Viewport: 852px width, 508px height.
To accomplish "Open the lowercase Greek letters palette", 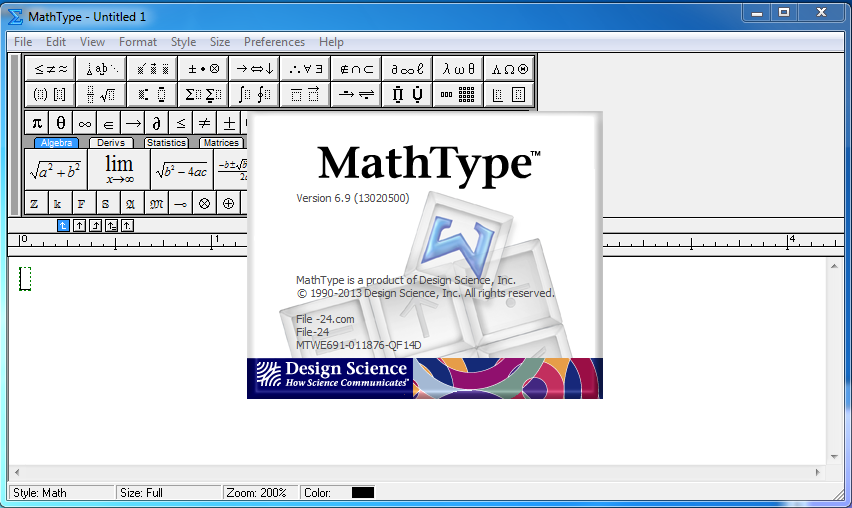I will [459, 68].
